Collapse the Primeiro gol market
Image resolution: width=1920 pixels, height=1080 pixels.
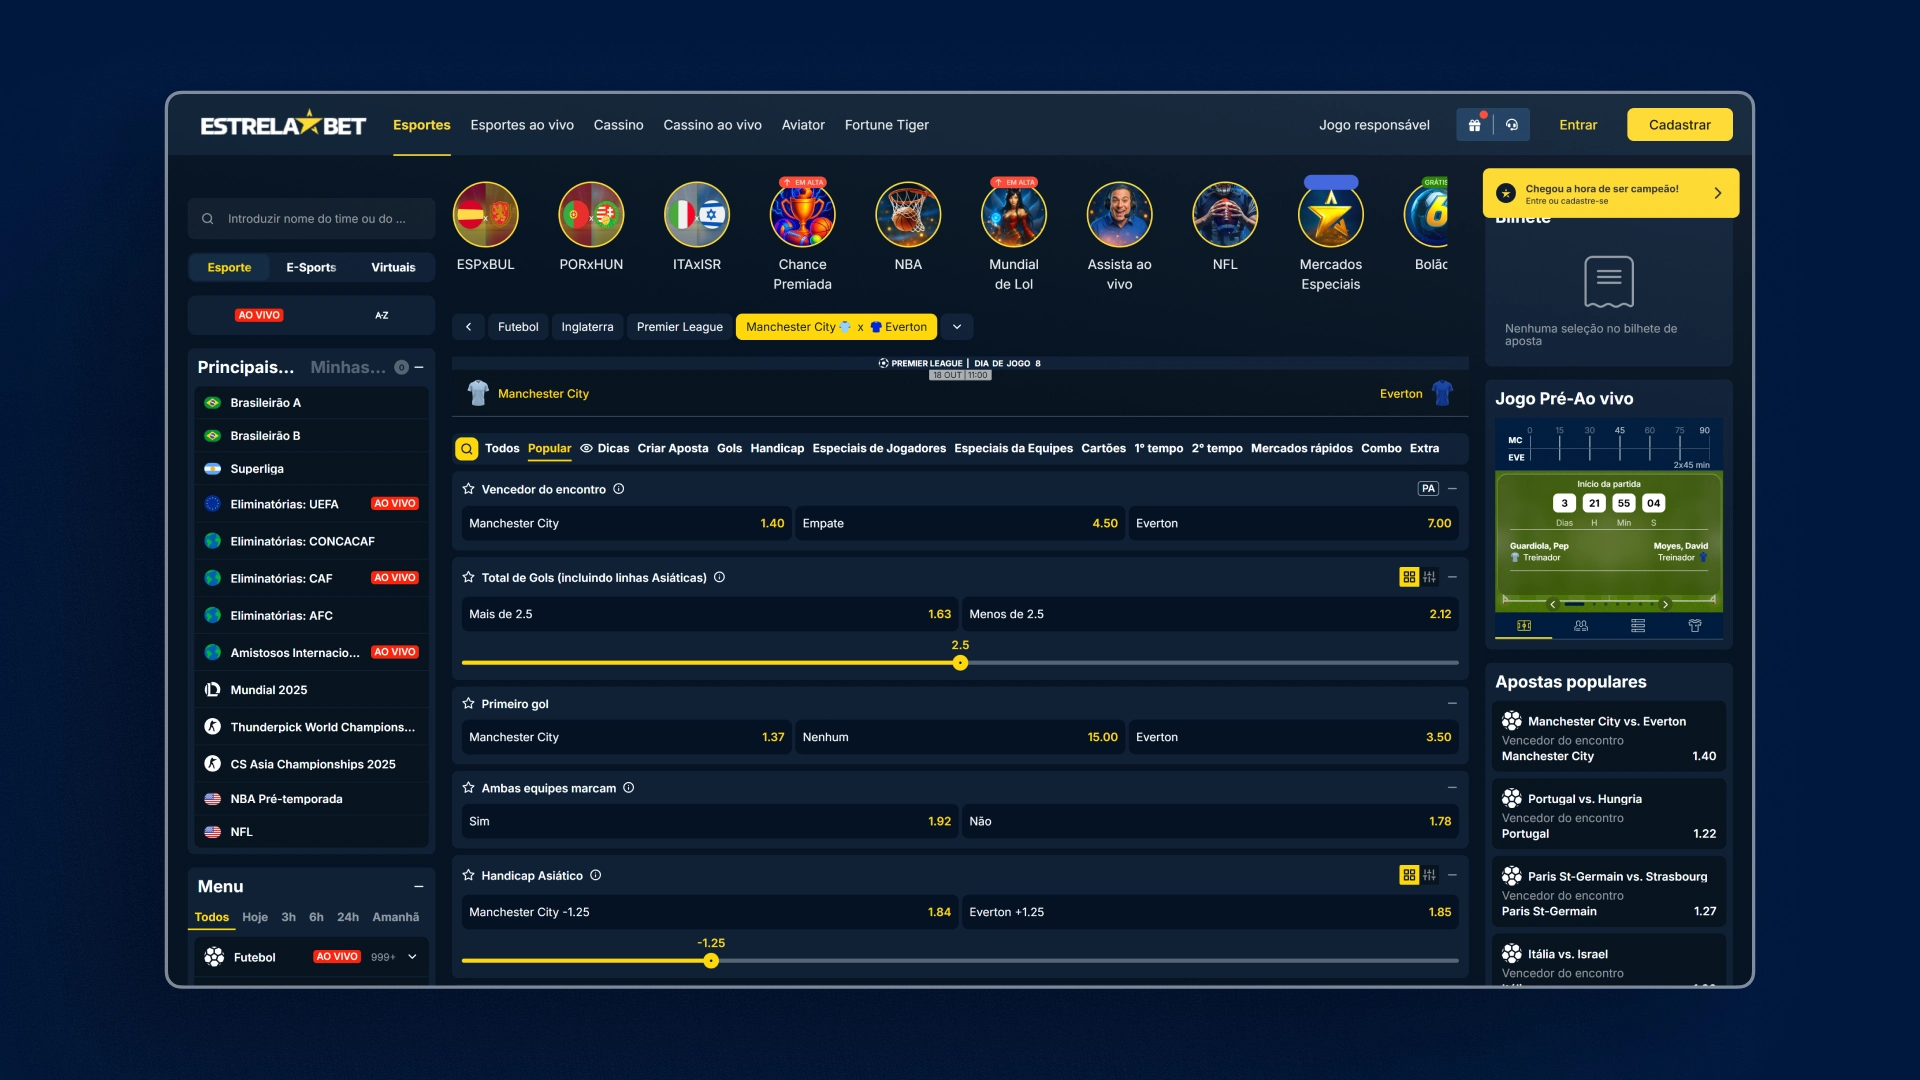(x=1452, y=704)
